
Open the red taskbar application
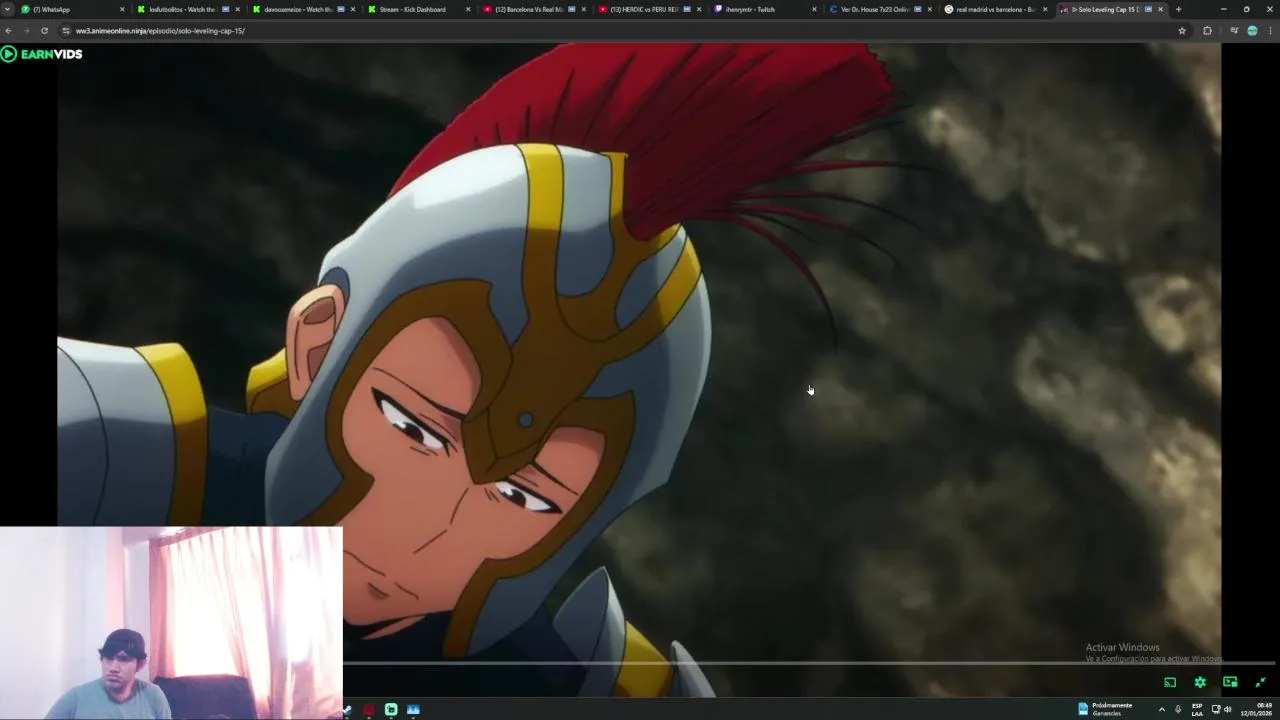[369, 710]
